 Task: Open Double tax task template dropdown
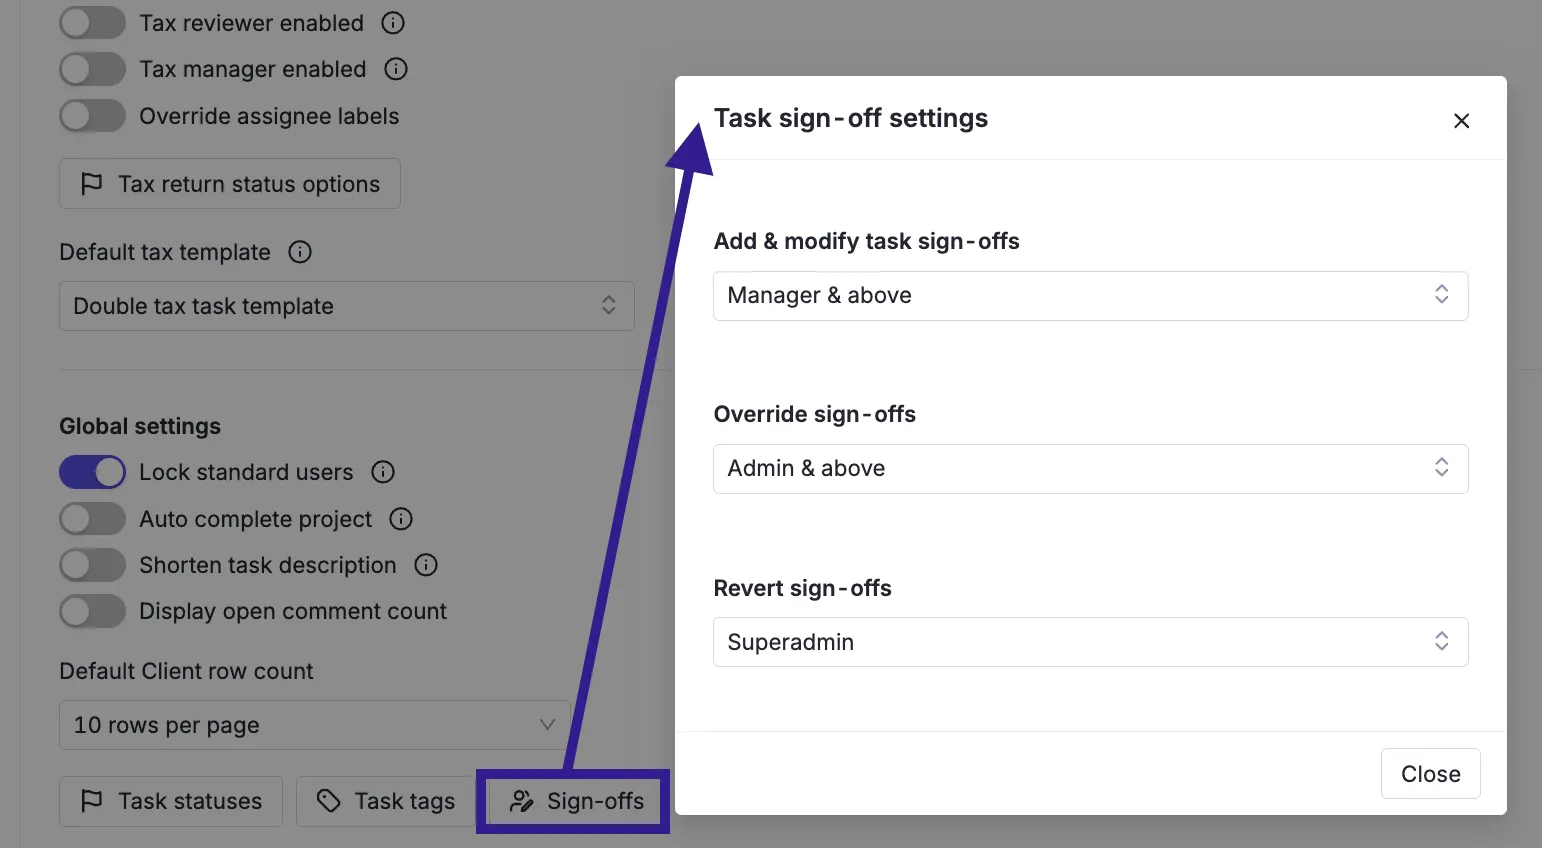coord(346,306)
